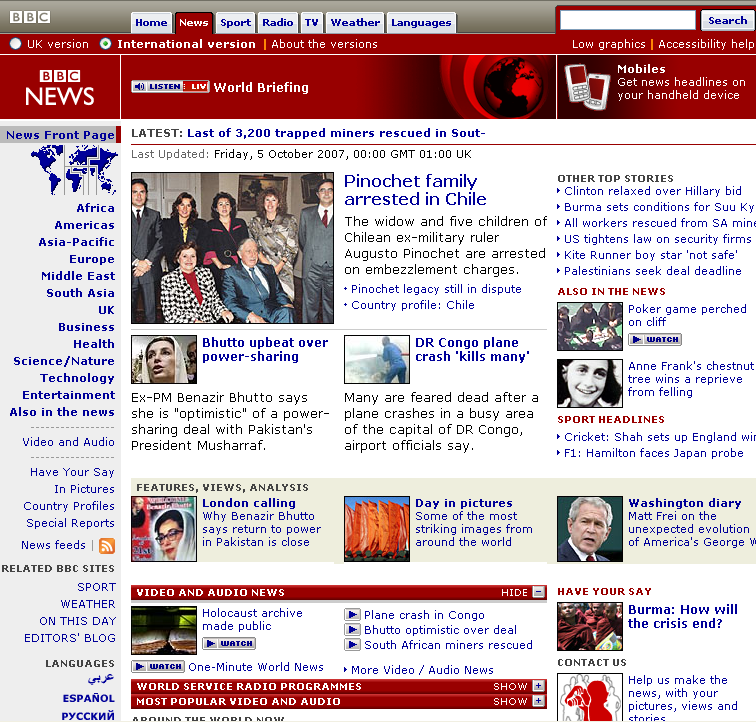The image size is (756, 722).
Task: Select the International version radio button
Action: 106,44
